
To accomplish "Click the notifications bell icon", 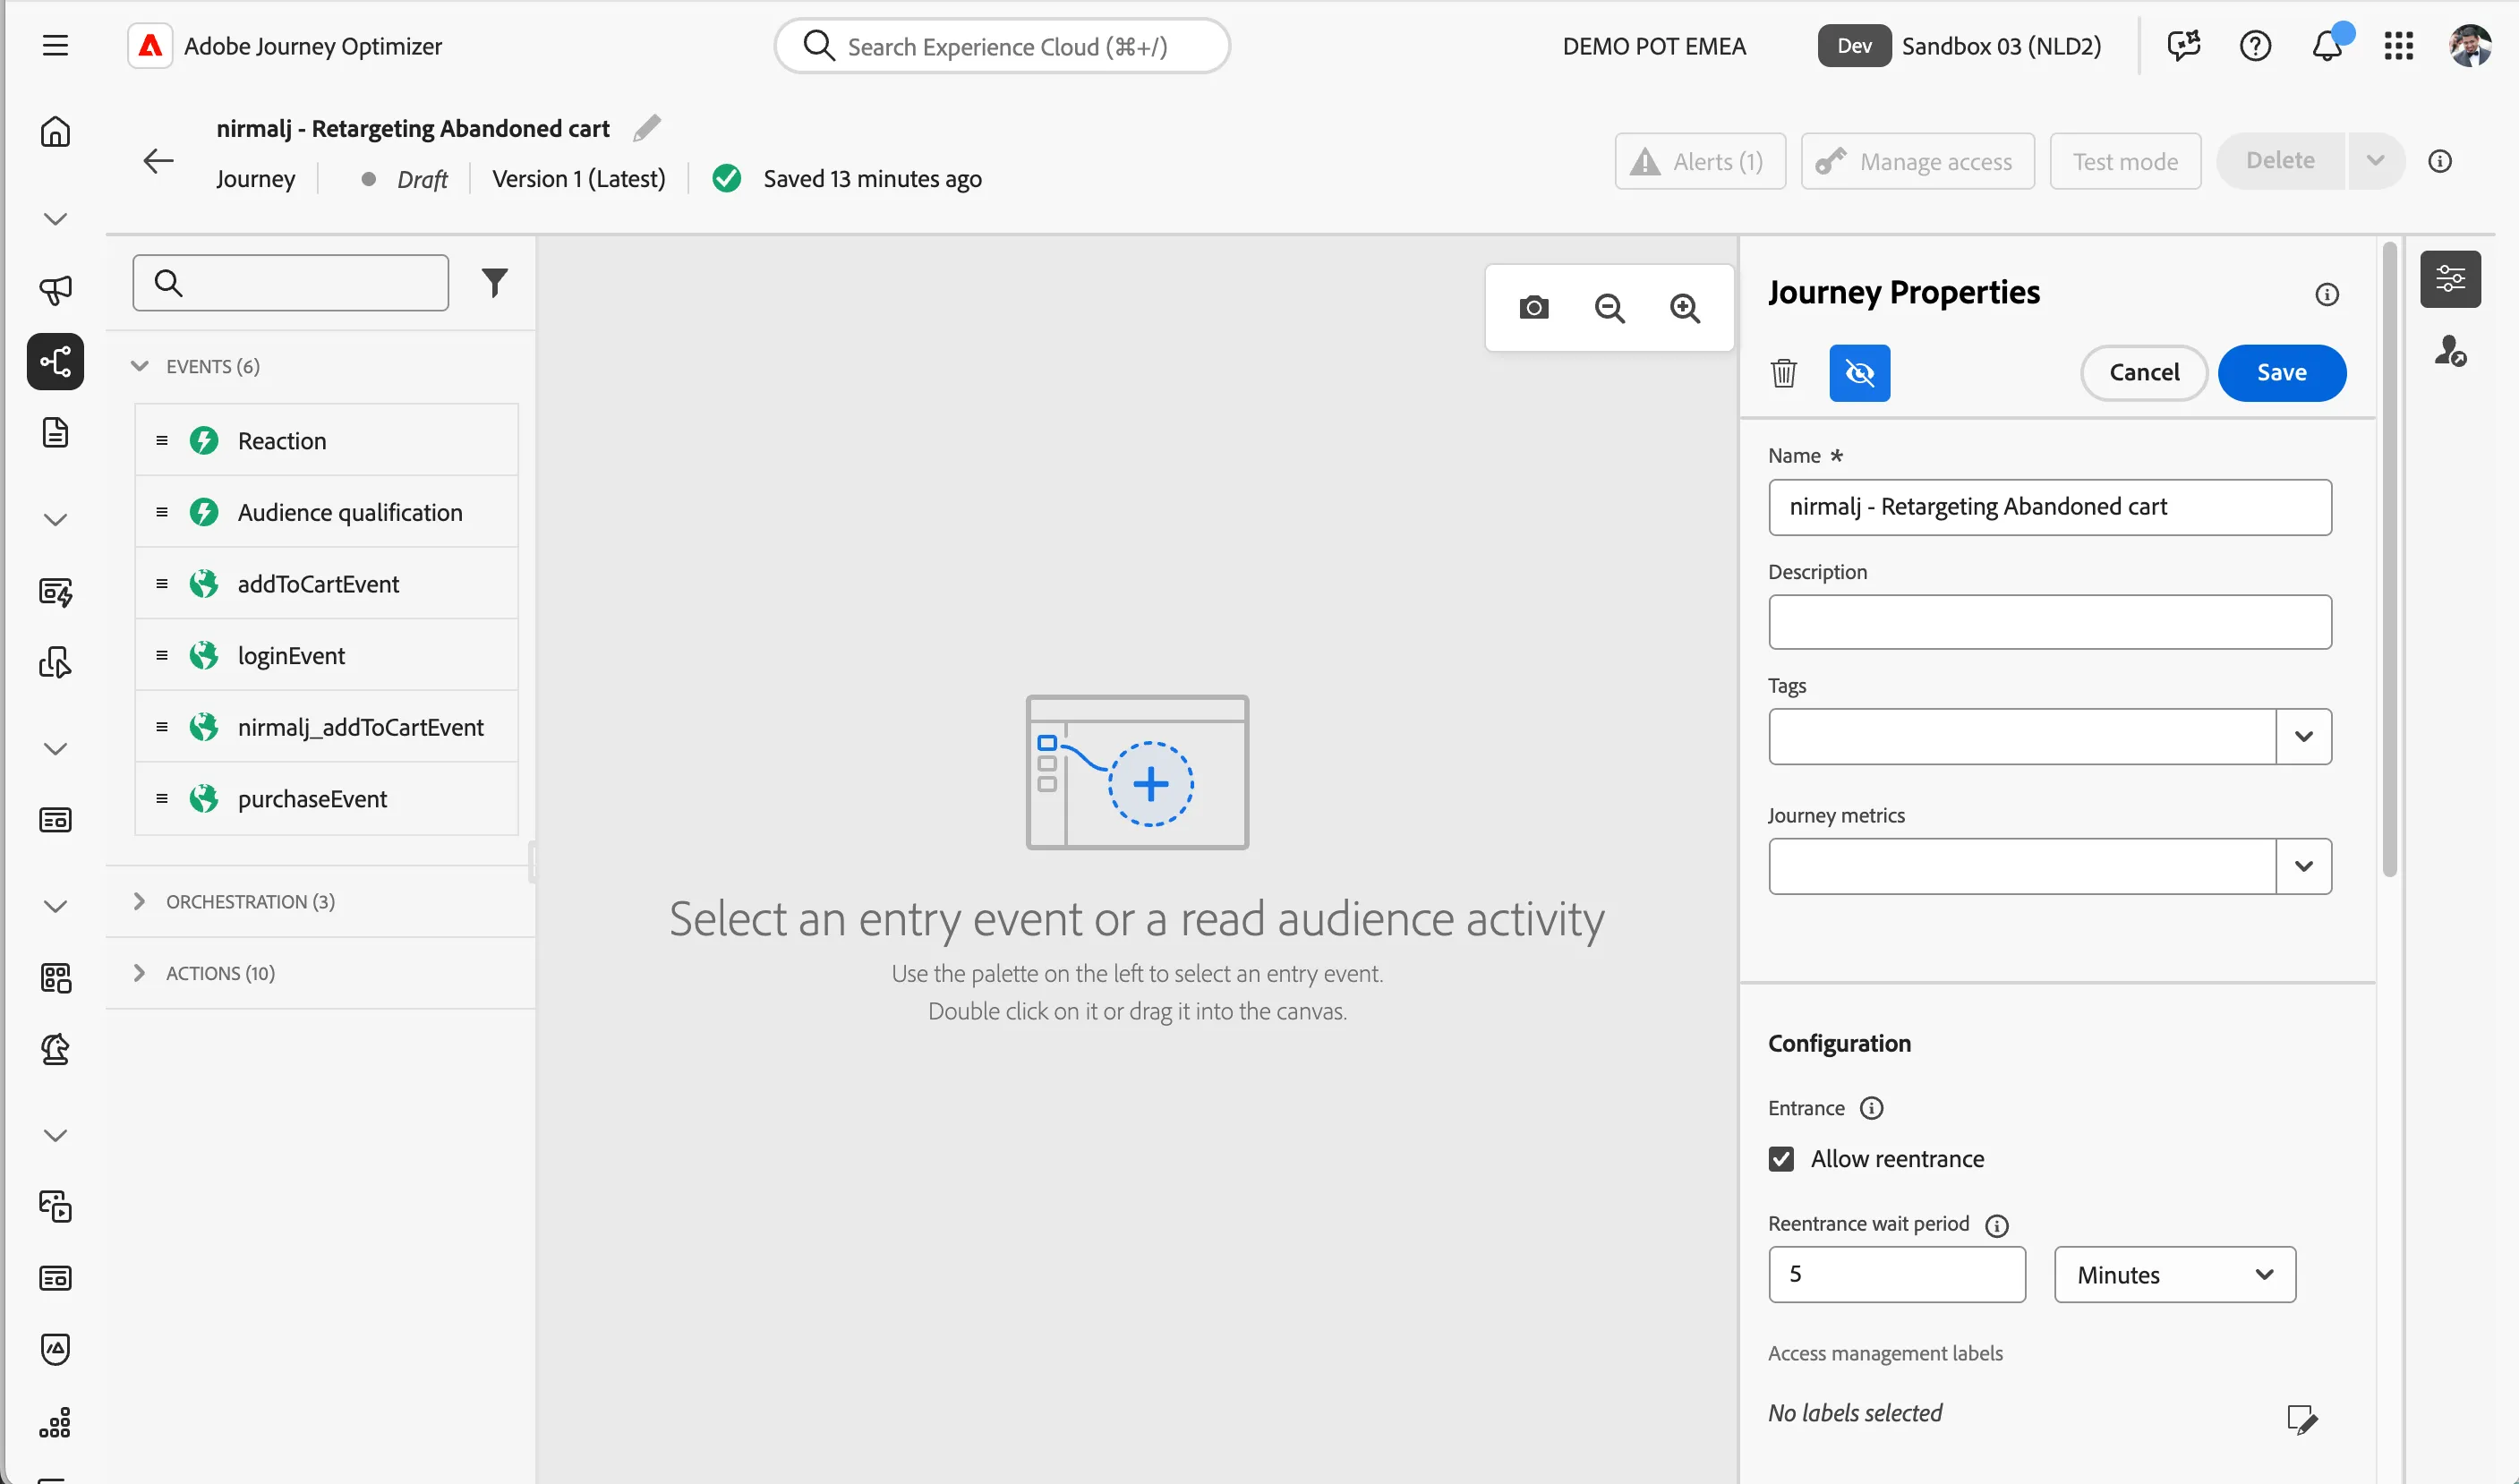I will coord(2326,46).
